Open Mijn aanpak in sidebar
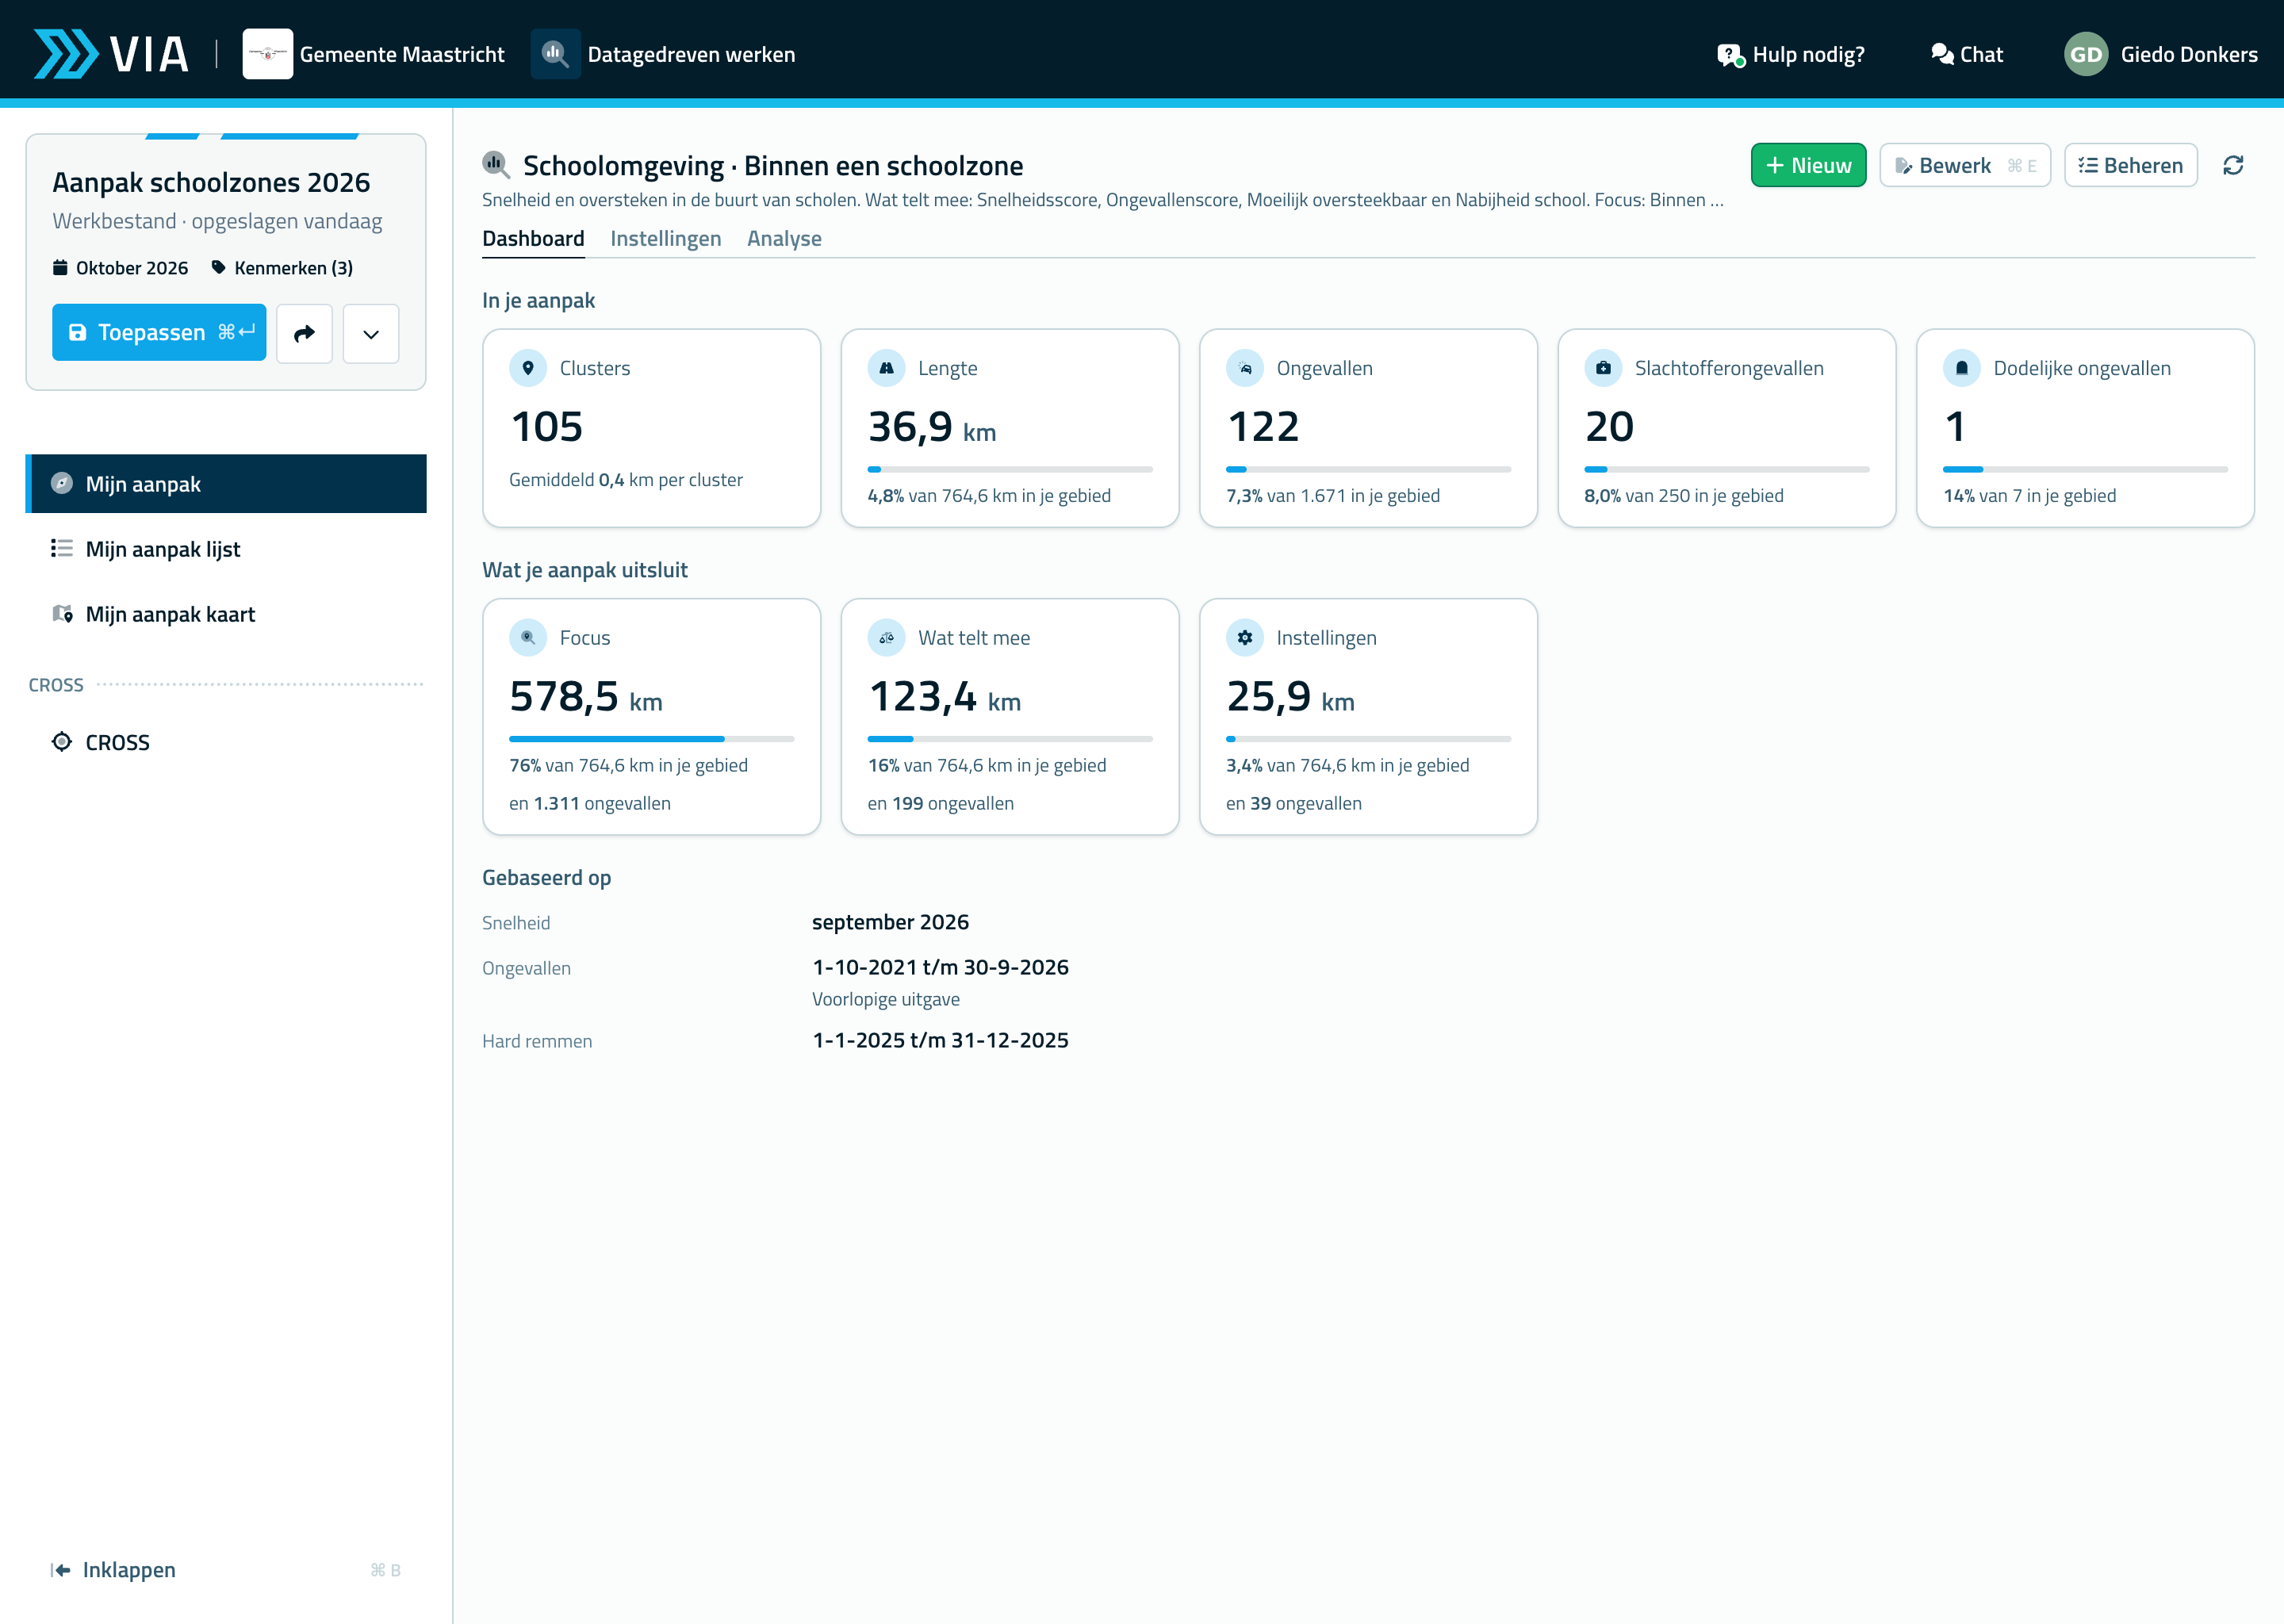2284x1624 pixels. [226, 484]
